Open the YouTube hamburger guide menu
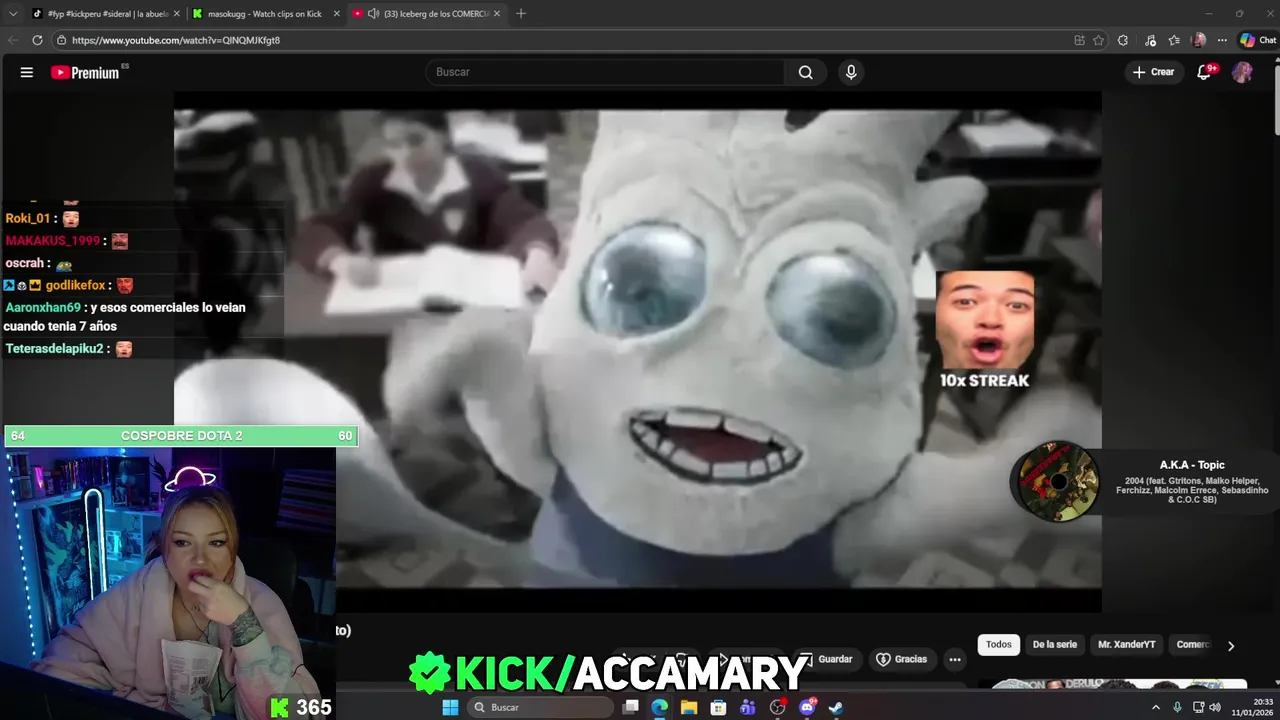1280x720 pixels. pos(27,72)
